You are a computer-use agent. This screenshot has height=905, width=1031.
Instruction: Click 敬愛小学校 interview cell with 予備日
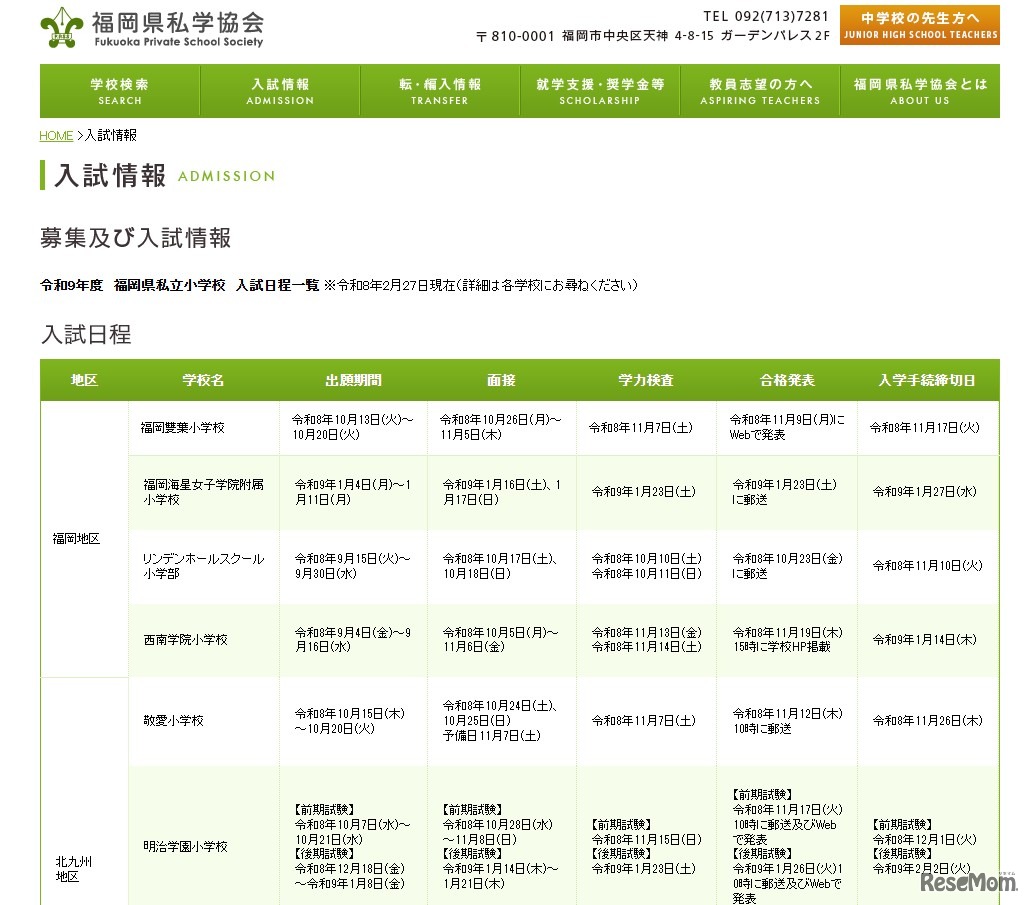501,721
